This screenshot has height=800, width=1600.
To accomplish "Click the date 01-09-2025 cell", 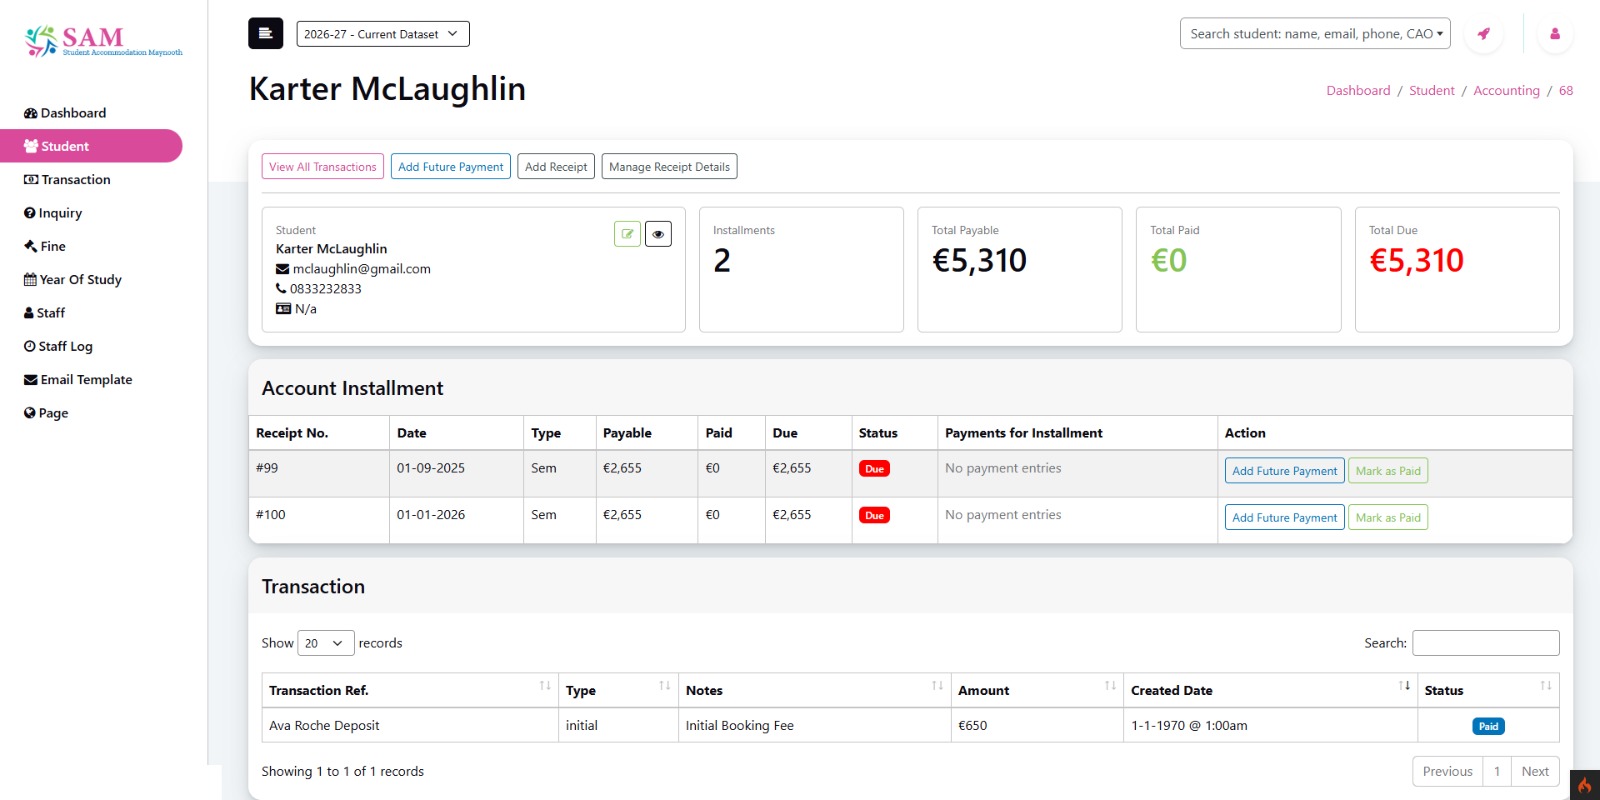I will tap(456, 474).
